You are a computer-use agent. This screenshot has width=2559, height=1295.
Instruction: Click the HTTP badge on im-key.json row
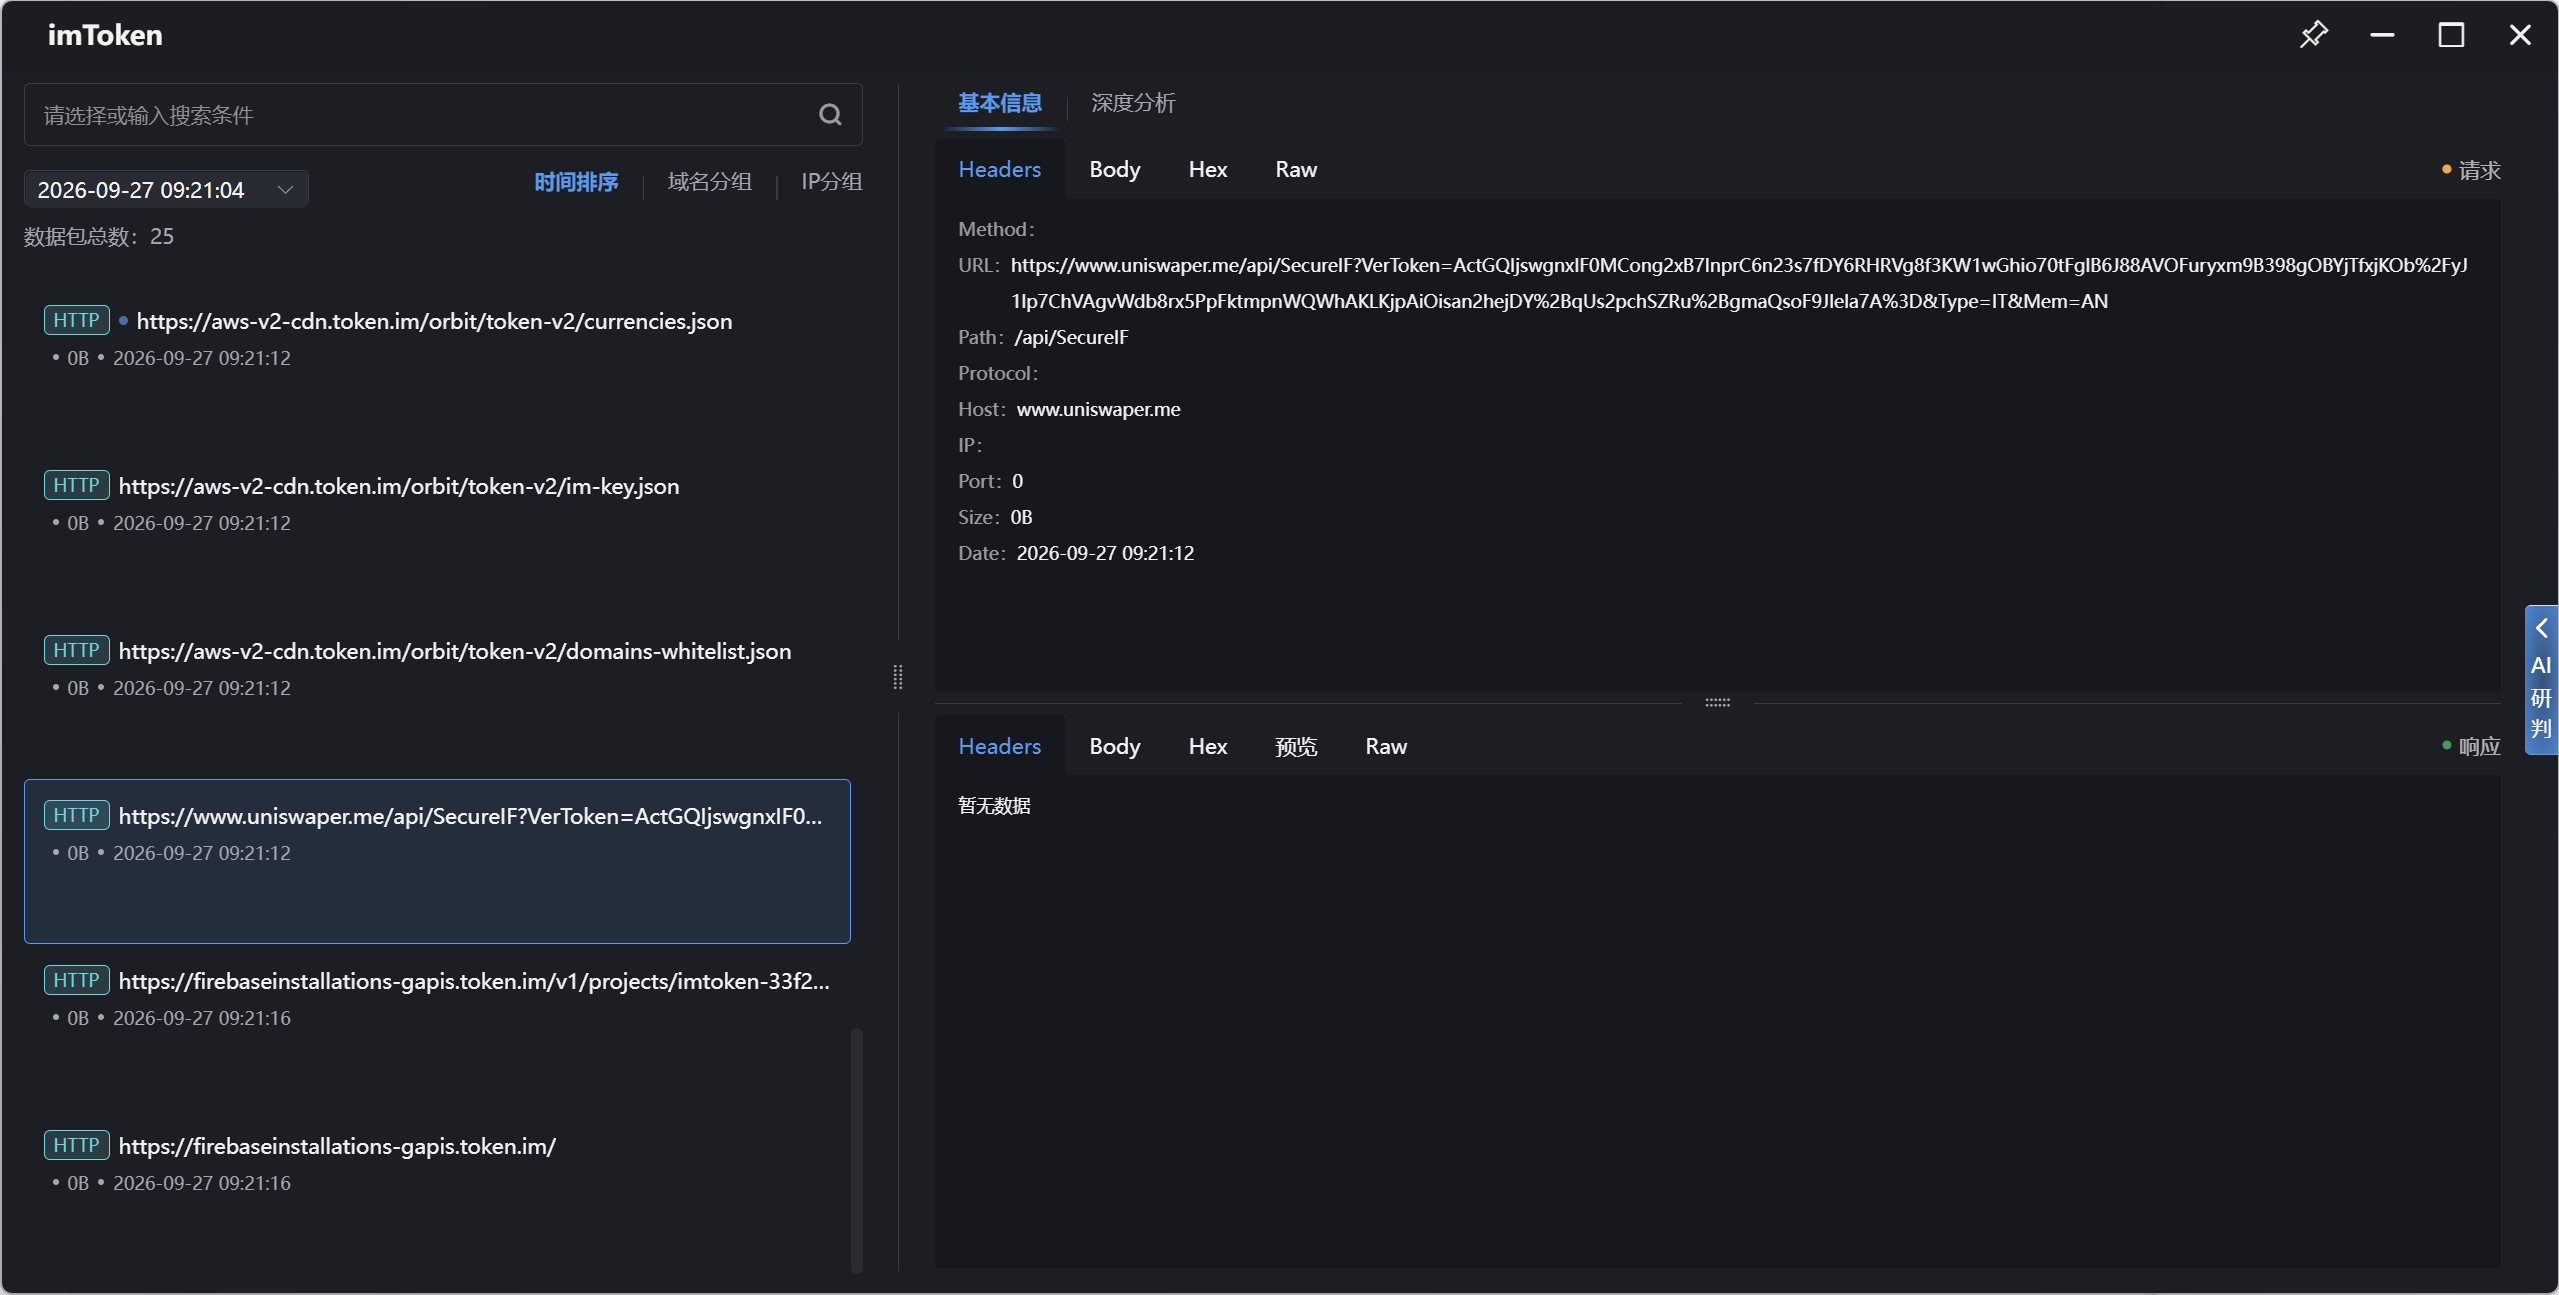(76, 485)
